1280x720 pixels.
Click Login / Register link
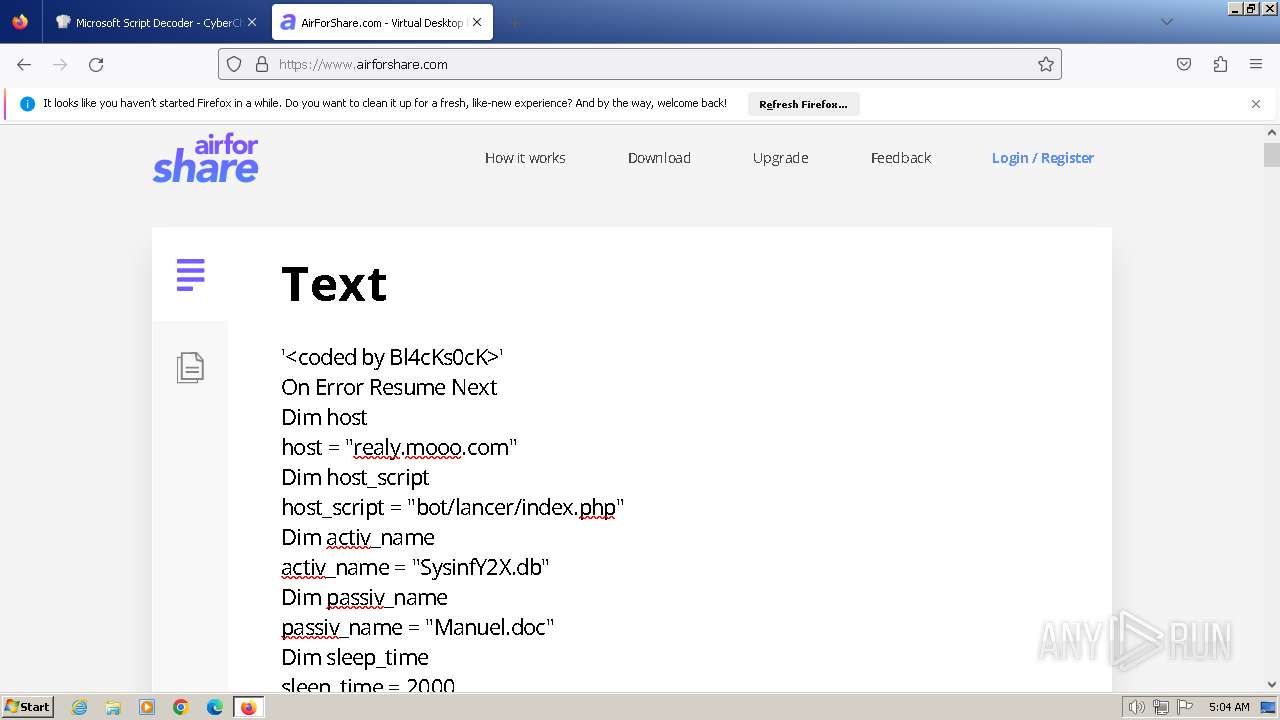1043,158
